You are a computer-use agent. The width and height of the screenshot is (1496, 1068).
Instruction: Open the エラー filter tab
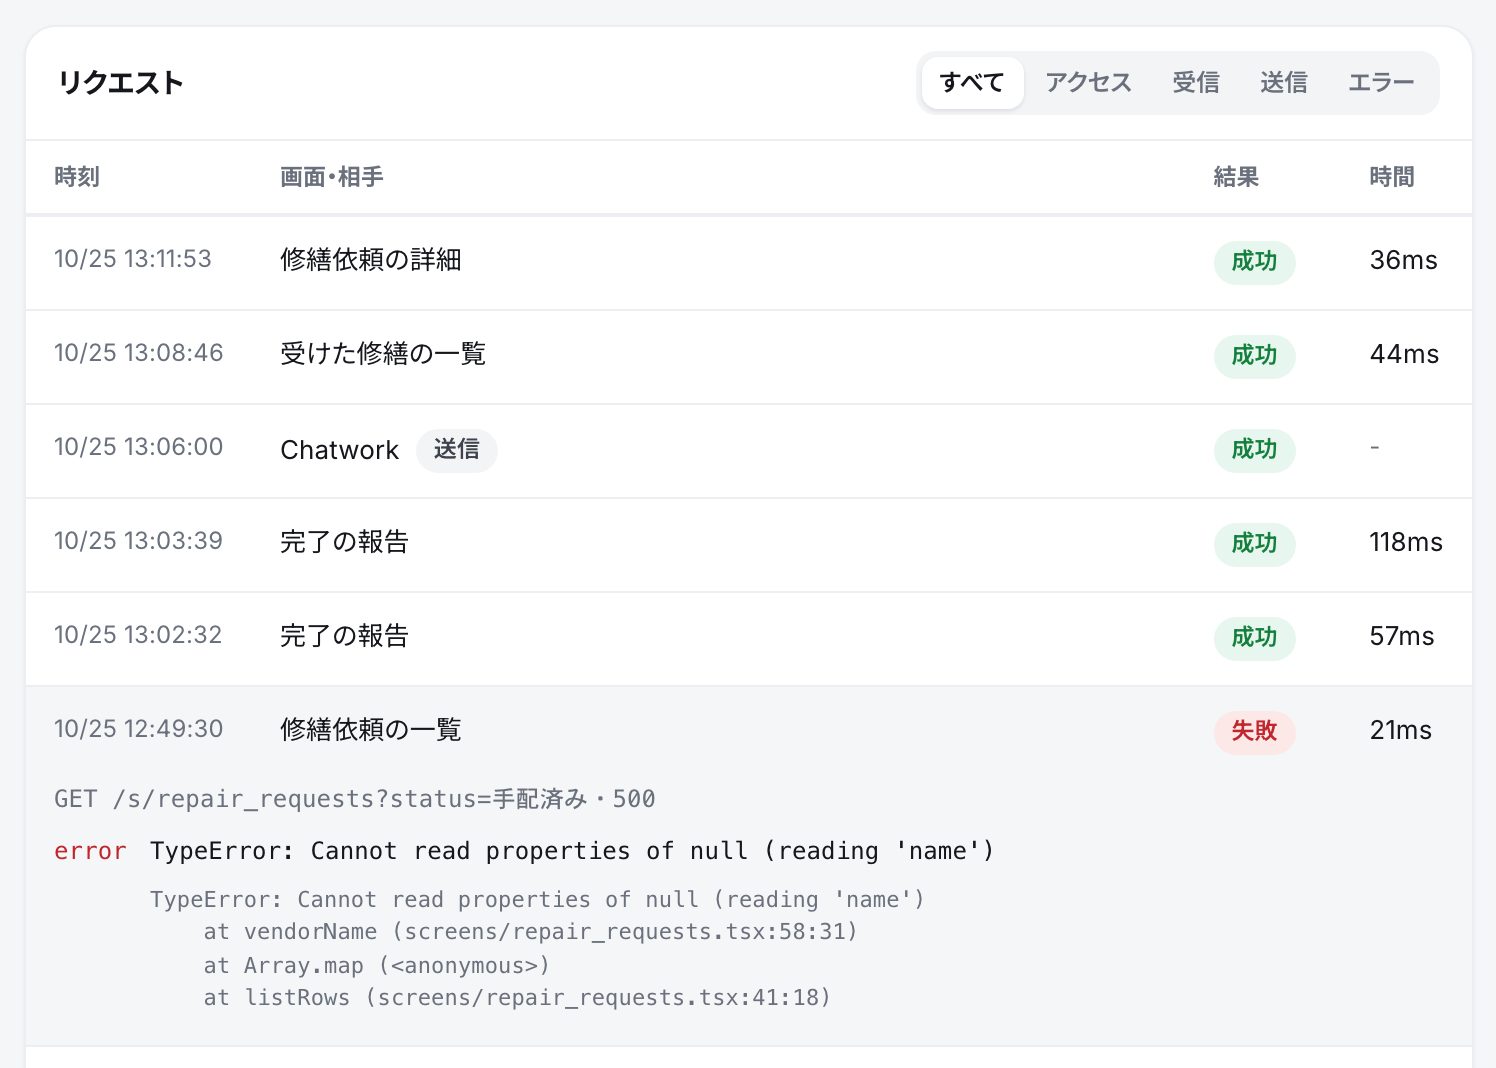[x=1381, y=82]
